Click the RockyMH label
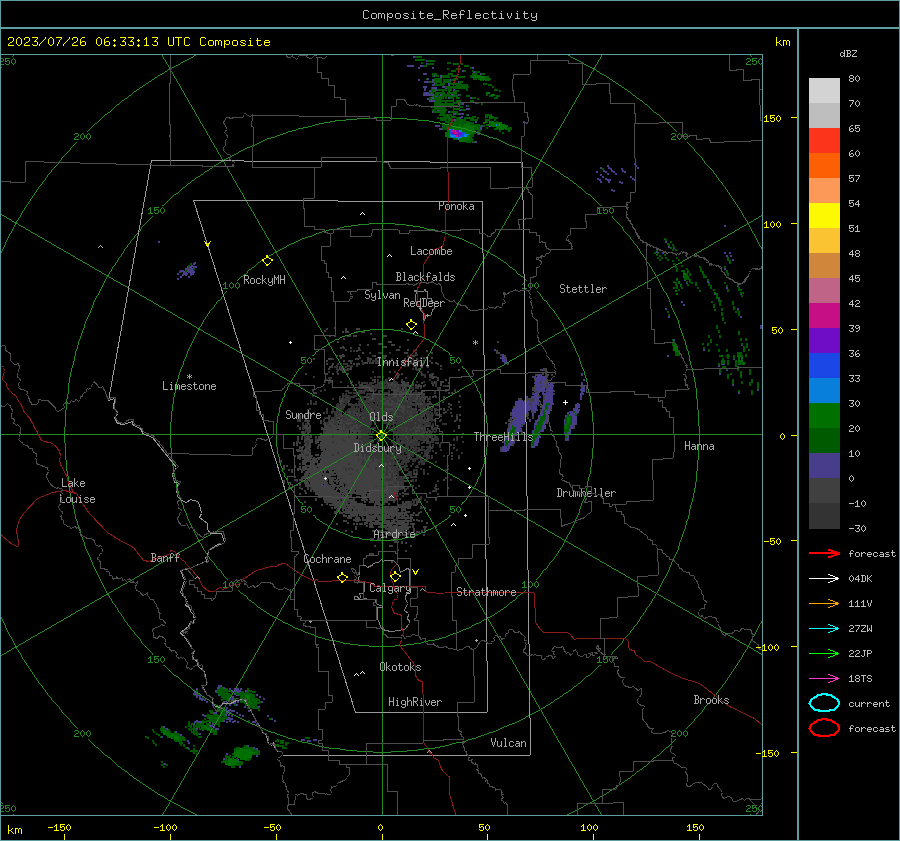Viewport: 900px width, 841px height. 264,280
